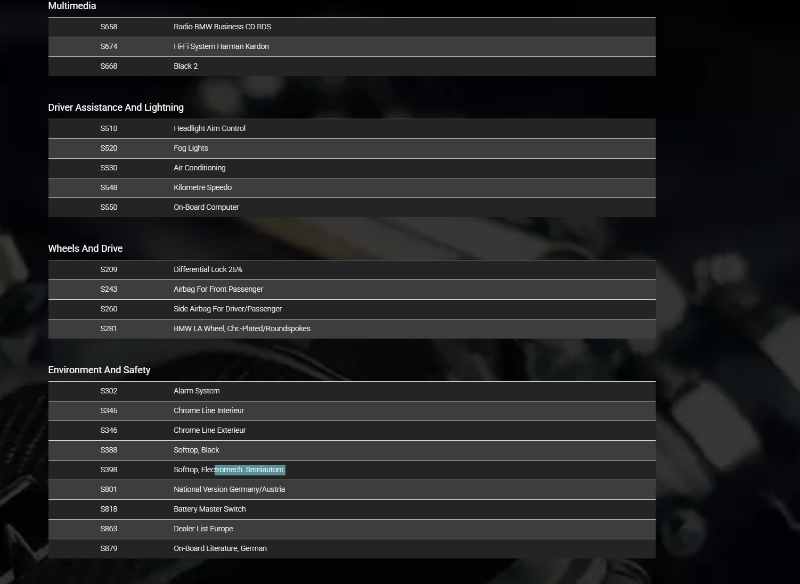Click Airbag For Front Passenger text
The width and height of the screenshot is (800, 584).
pos(218,289)
